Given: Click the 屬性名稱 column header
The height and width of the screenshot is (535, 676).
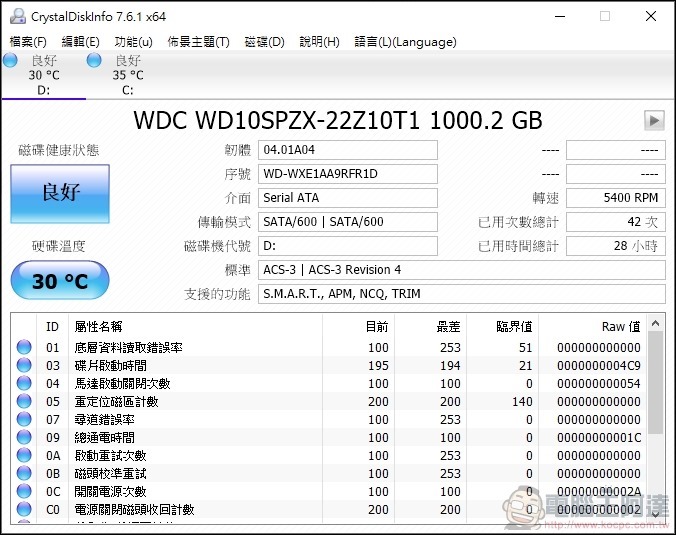Looking at the screenshot, I should [195, 326].
